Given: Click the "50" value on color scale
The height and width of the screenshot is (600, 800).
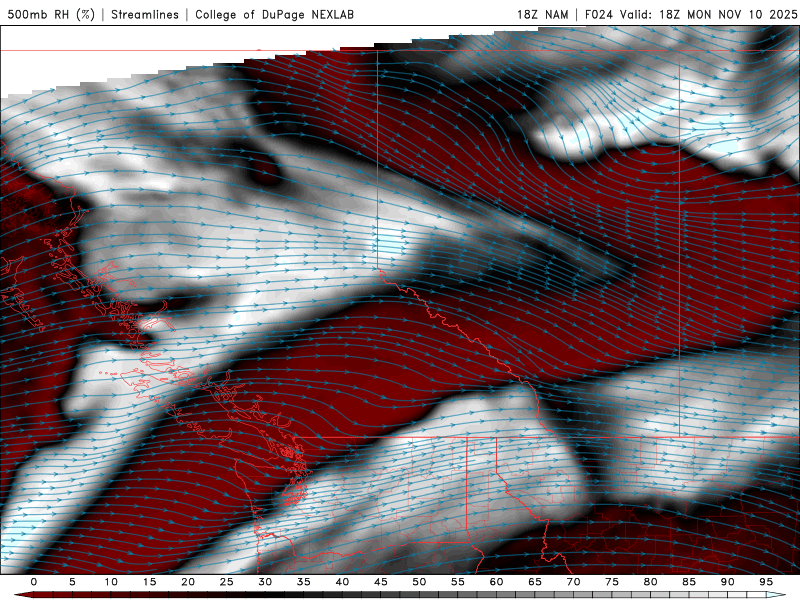Looking at the screenshot, I should click(x=419, y=582).
